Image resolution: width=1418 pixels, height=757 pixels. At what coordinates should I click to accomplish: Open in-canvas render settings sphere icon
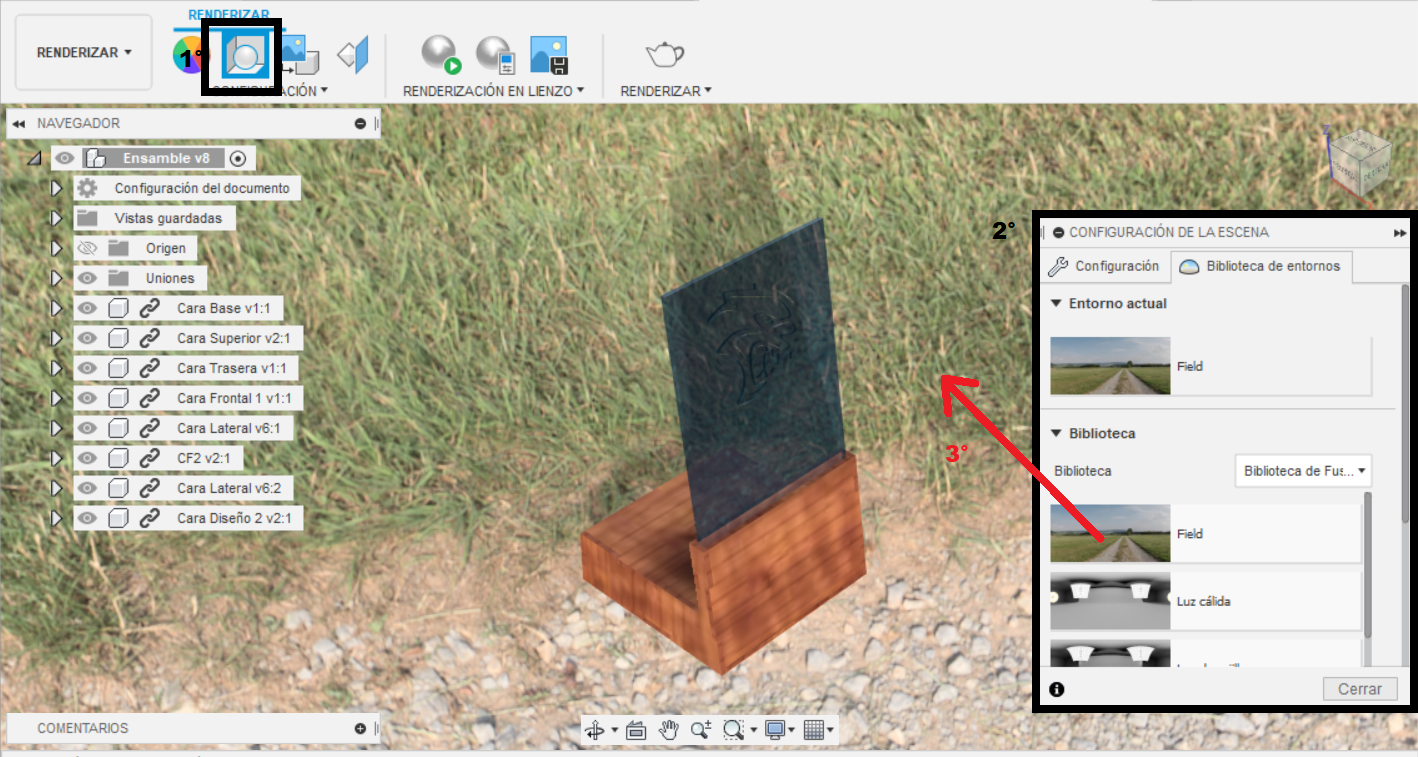coord(494,55)
